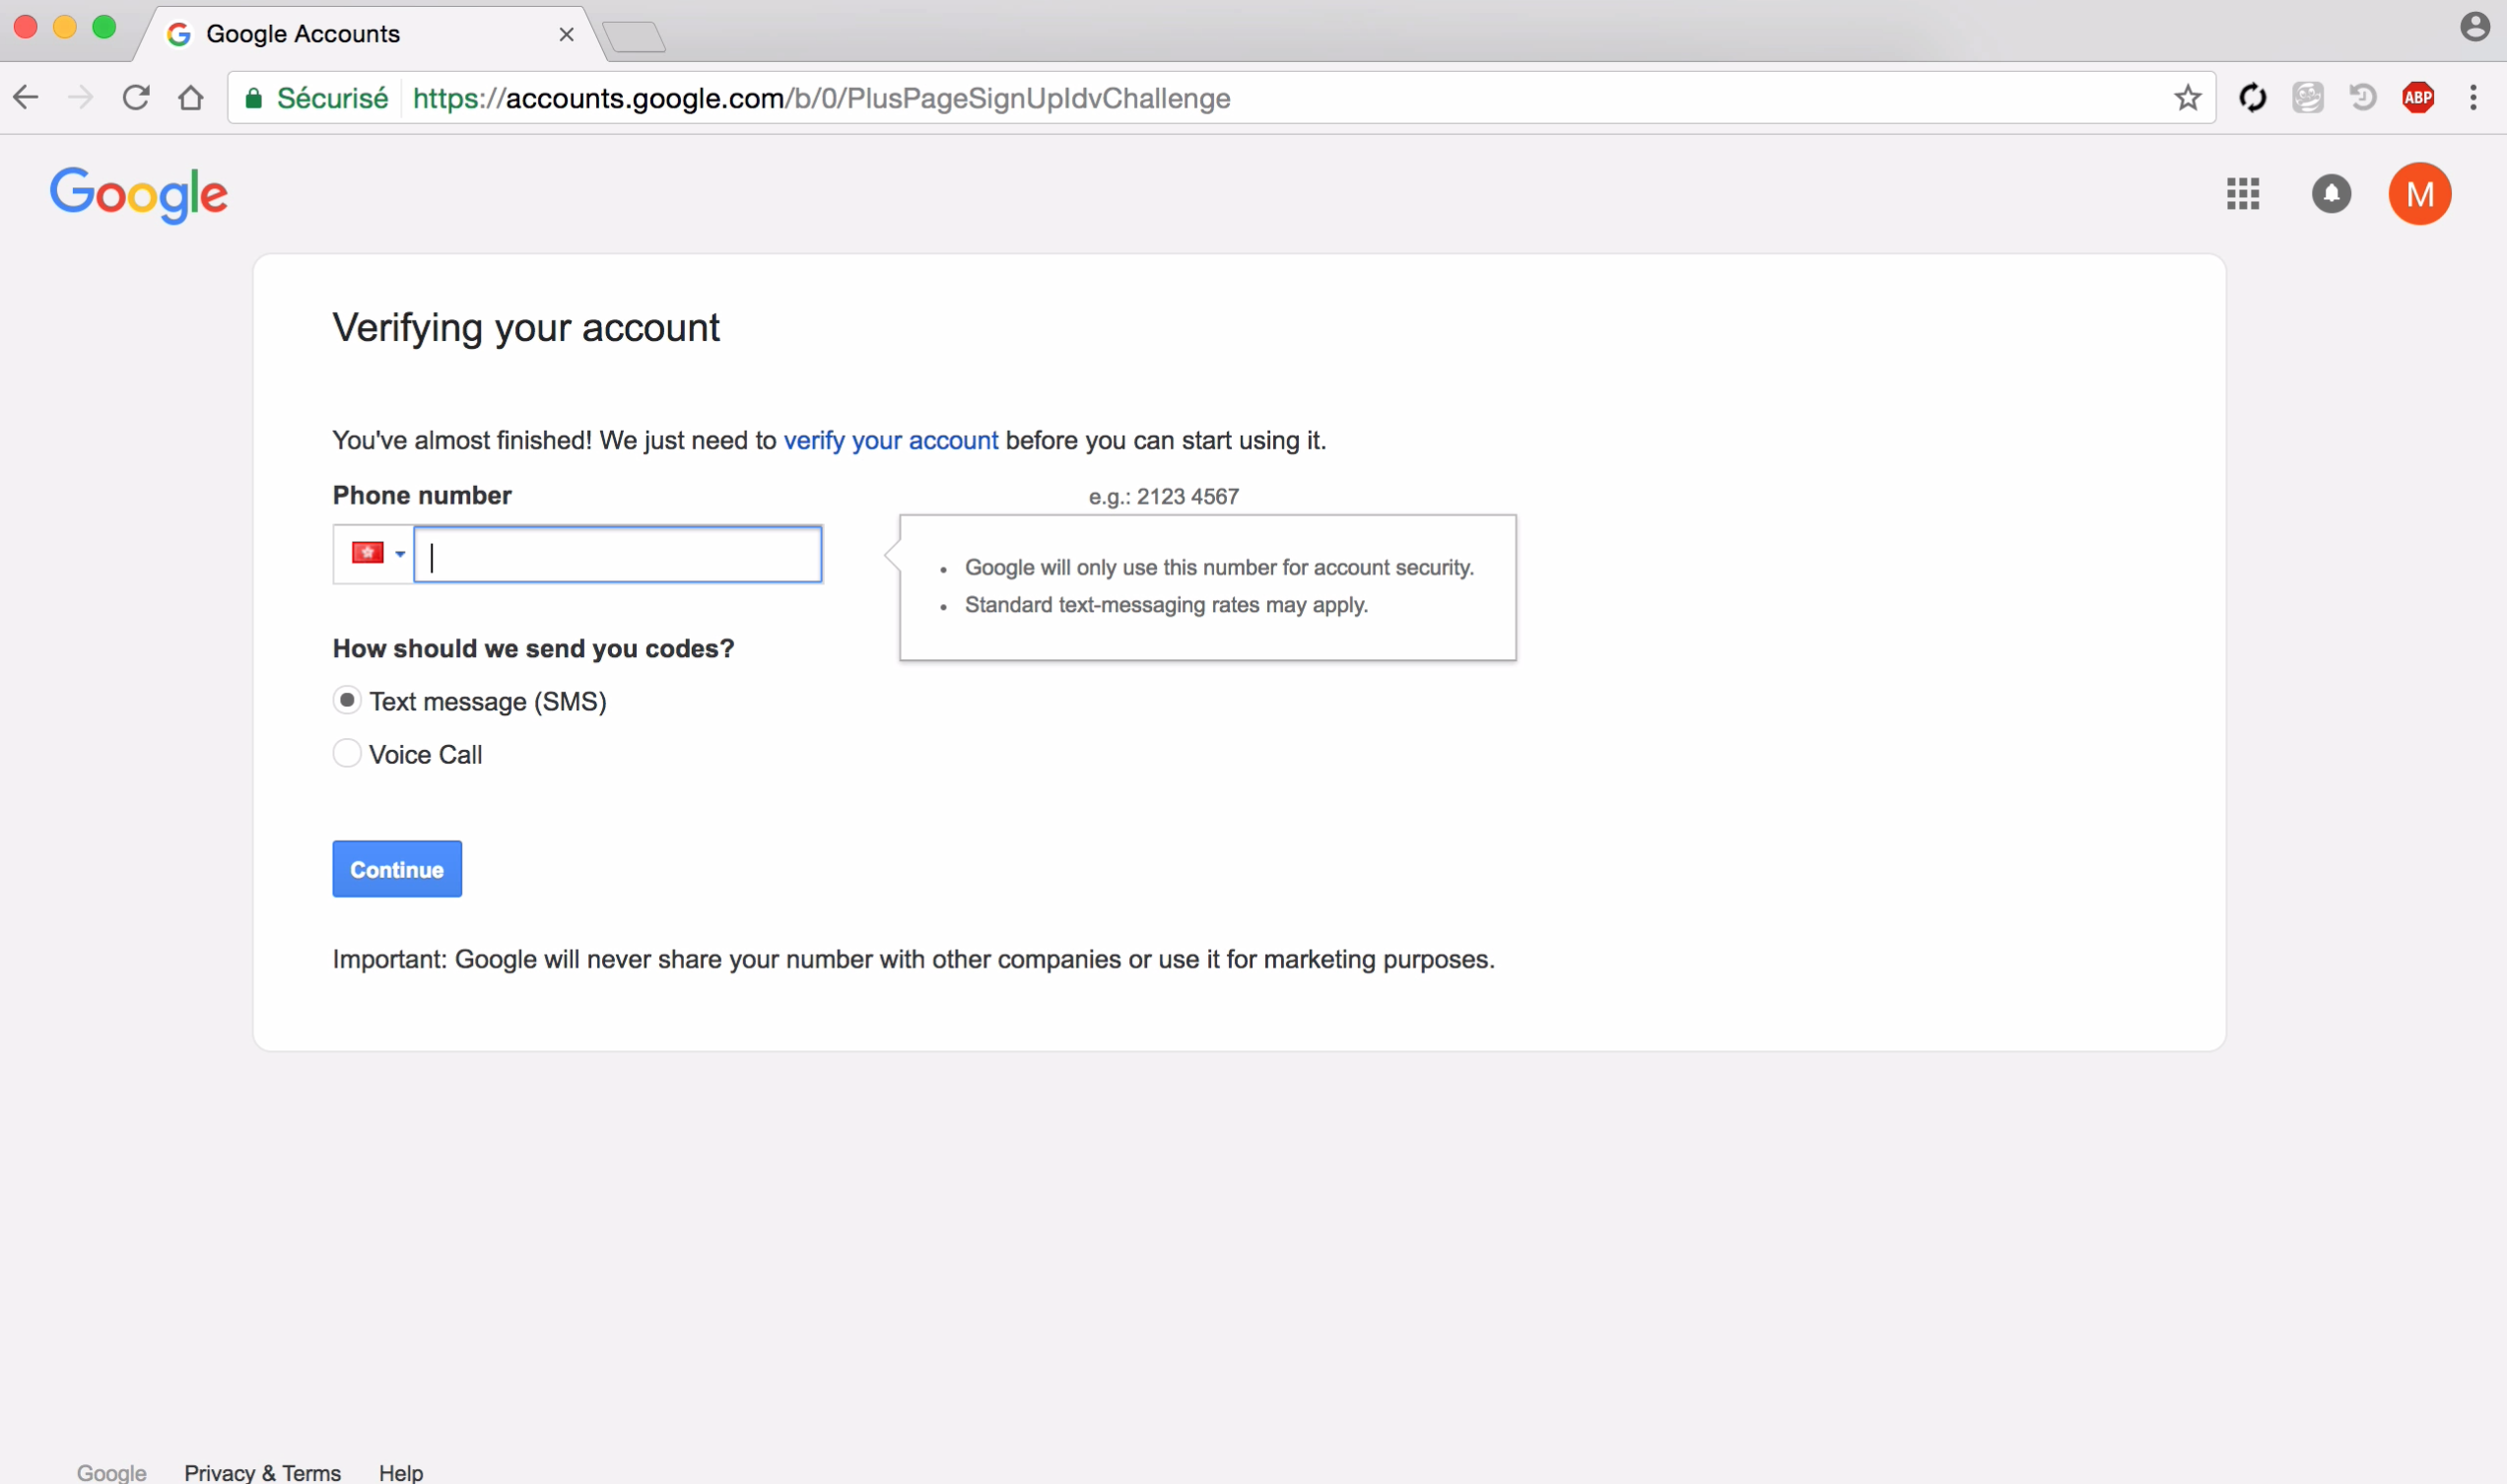The image size is (2507, 1484).
Task: Follow the 'verify your account' link
Action: [890, 440]
